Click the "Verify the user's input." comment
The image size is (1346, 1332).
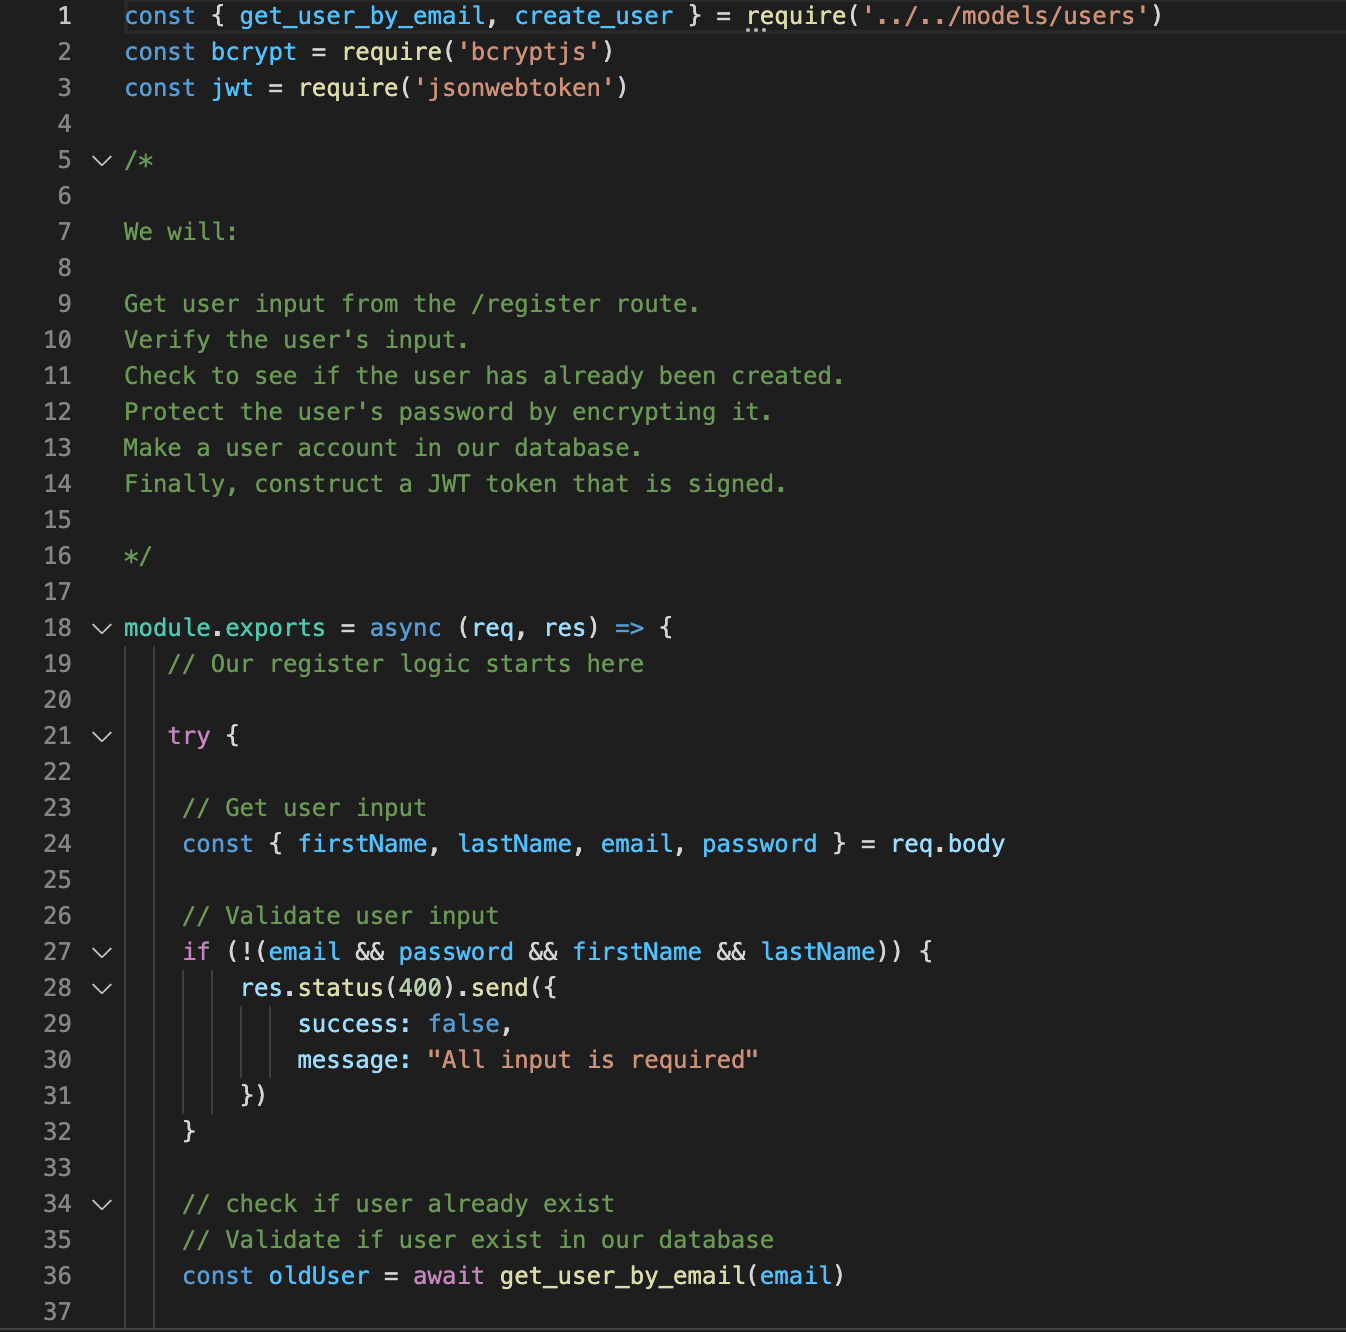click(296, 340)
